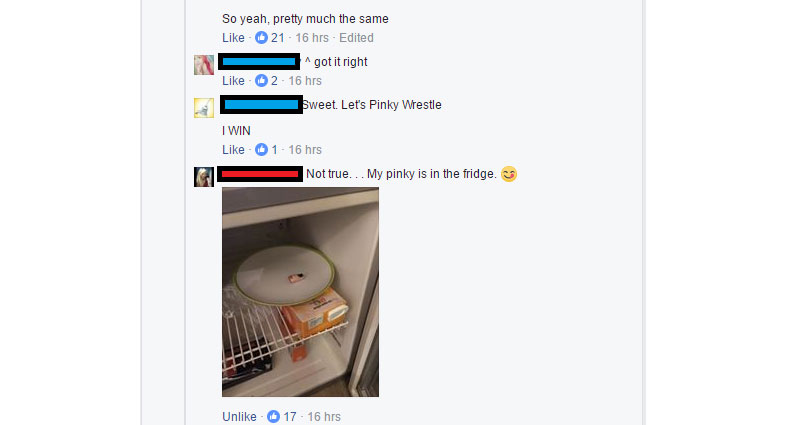Unlike the pinky in the fridge comment
The image size is (790, 425).
pyautogui.click(x=239, y=416)
